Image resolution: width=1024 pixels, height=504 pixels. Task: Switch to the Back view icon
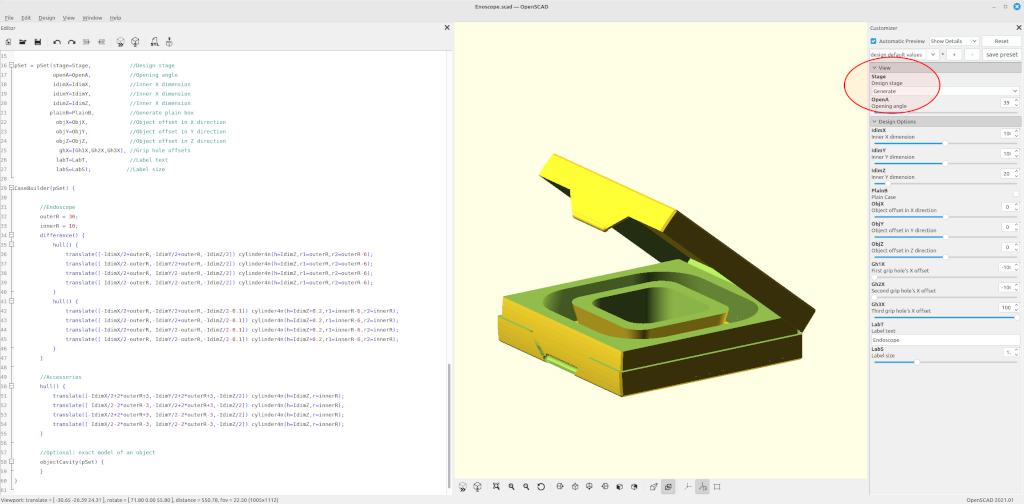634,486
